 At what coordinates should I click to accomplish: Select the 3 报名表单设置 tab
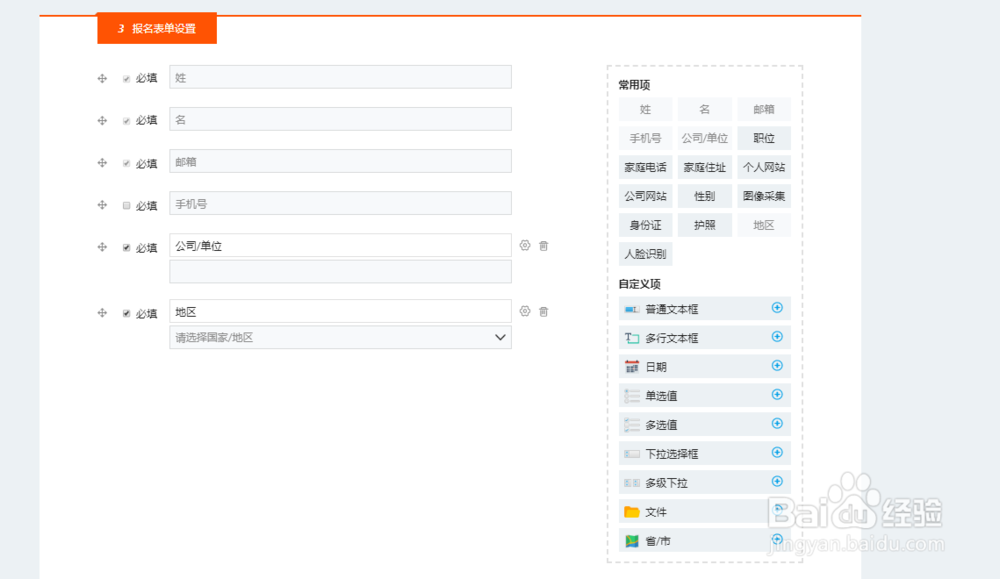[157, 29]
